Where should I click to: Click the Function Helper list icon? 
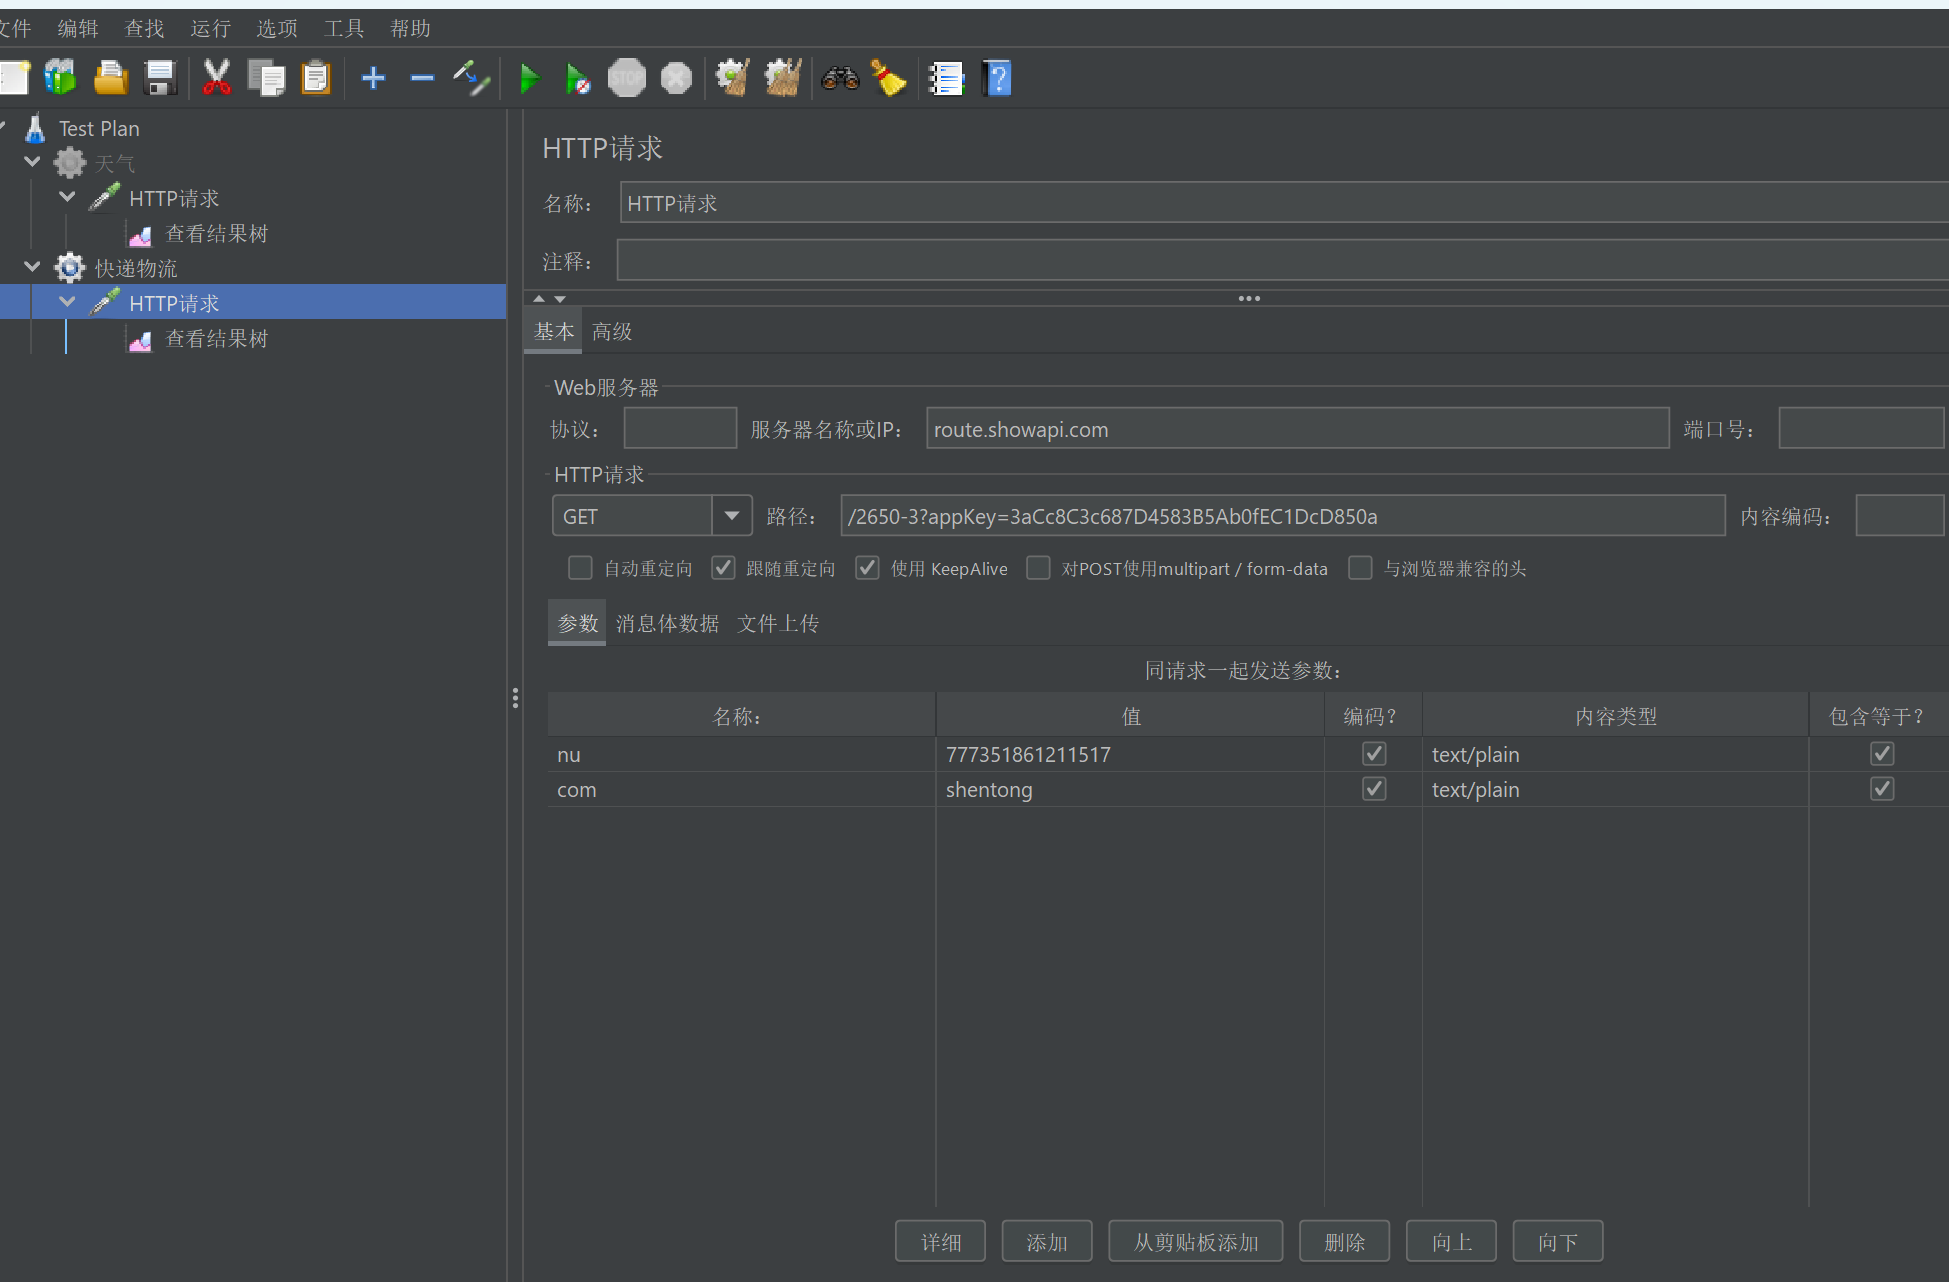click(x=945, y=78)
